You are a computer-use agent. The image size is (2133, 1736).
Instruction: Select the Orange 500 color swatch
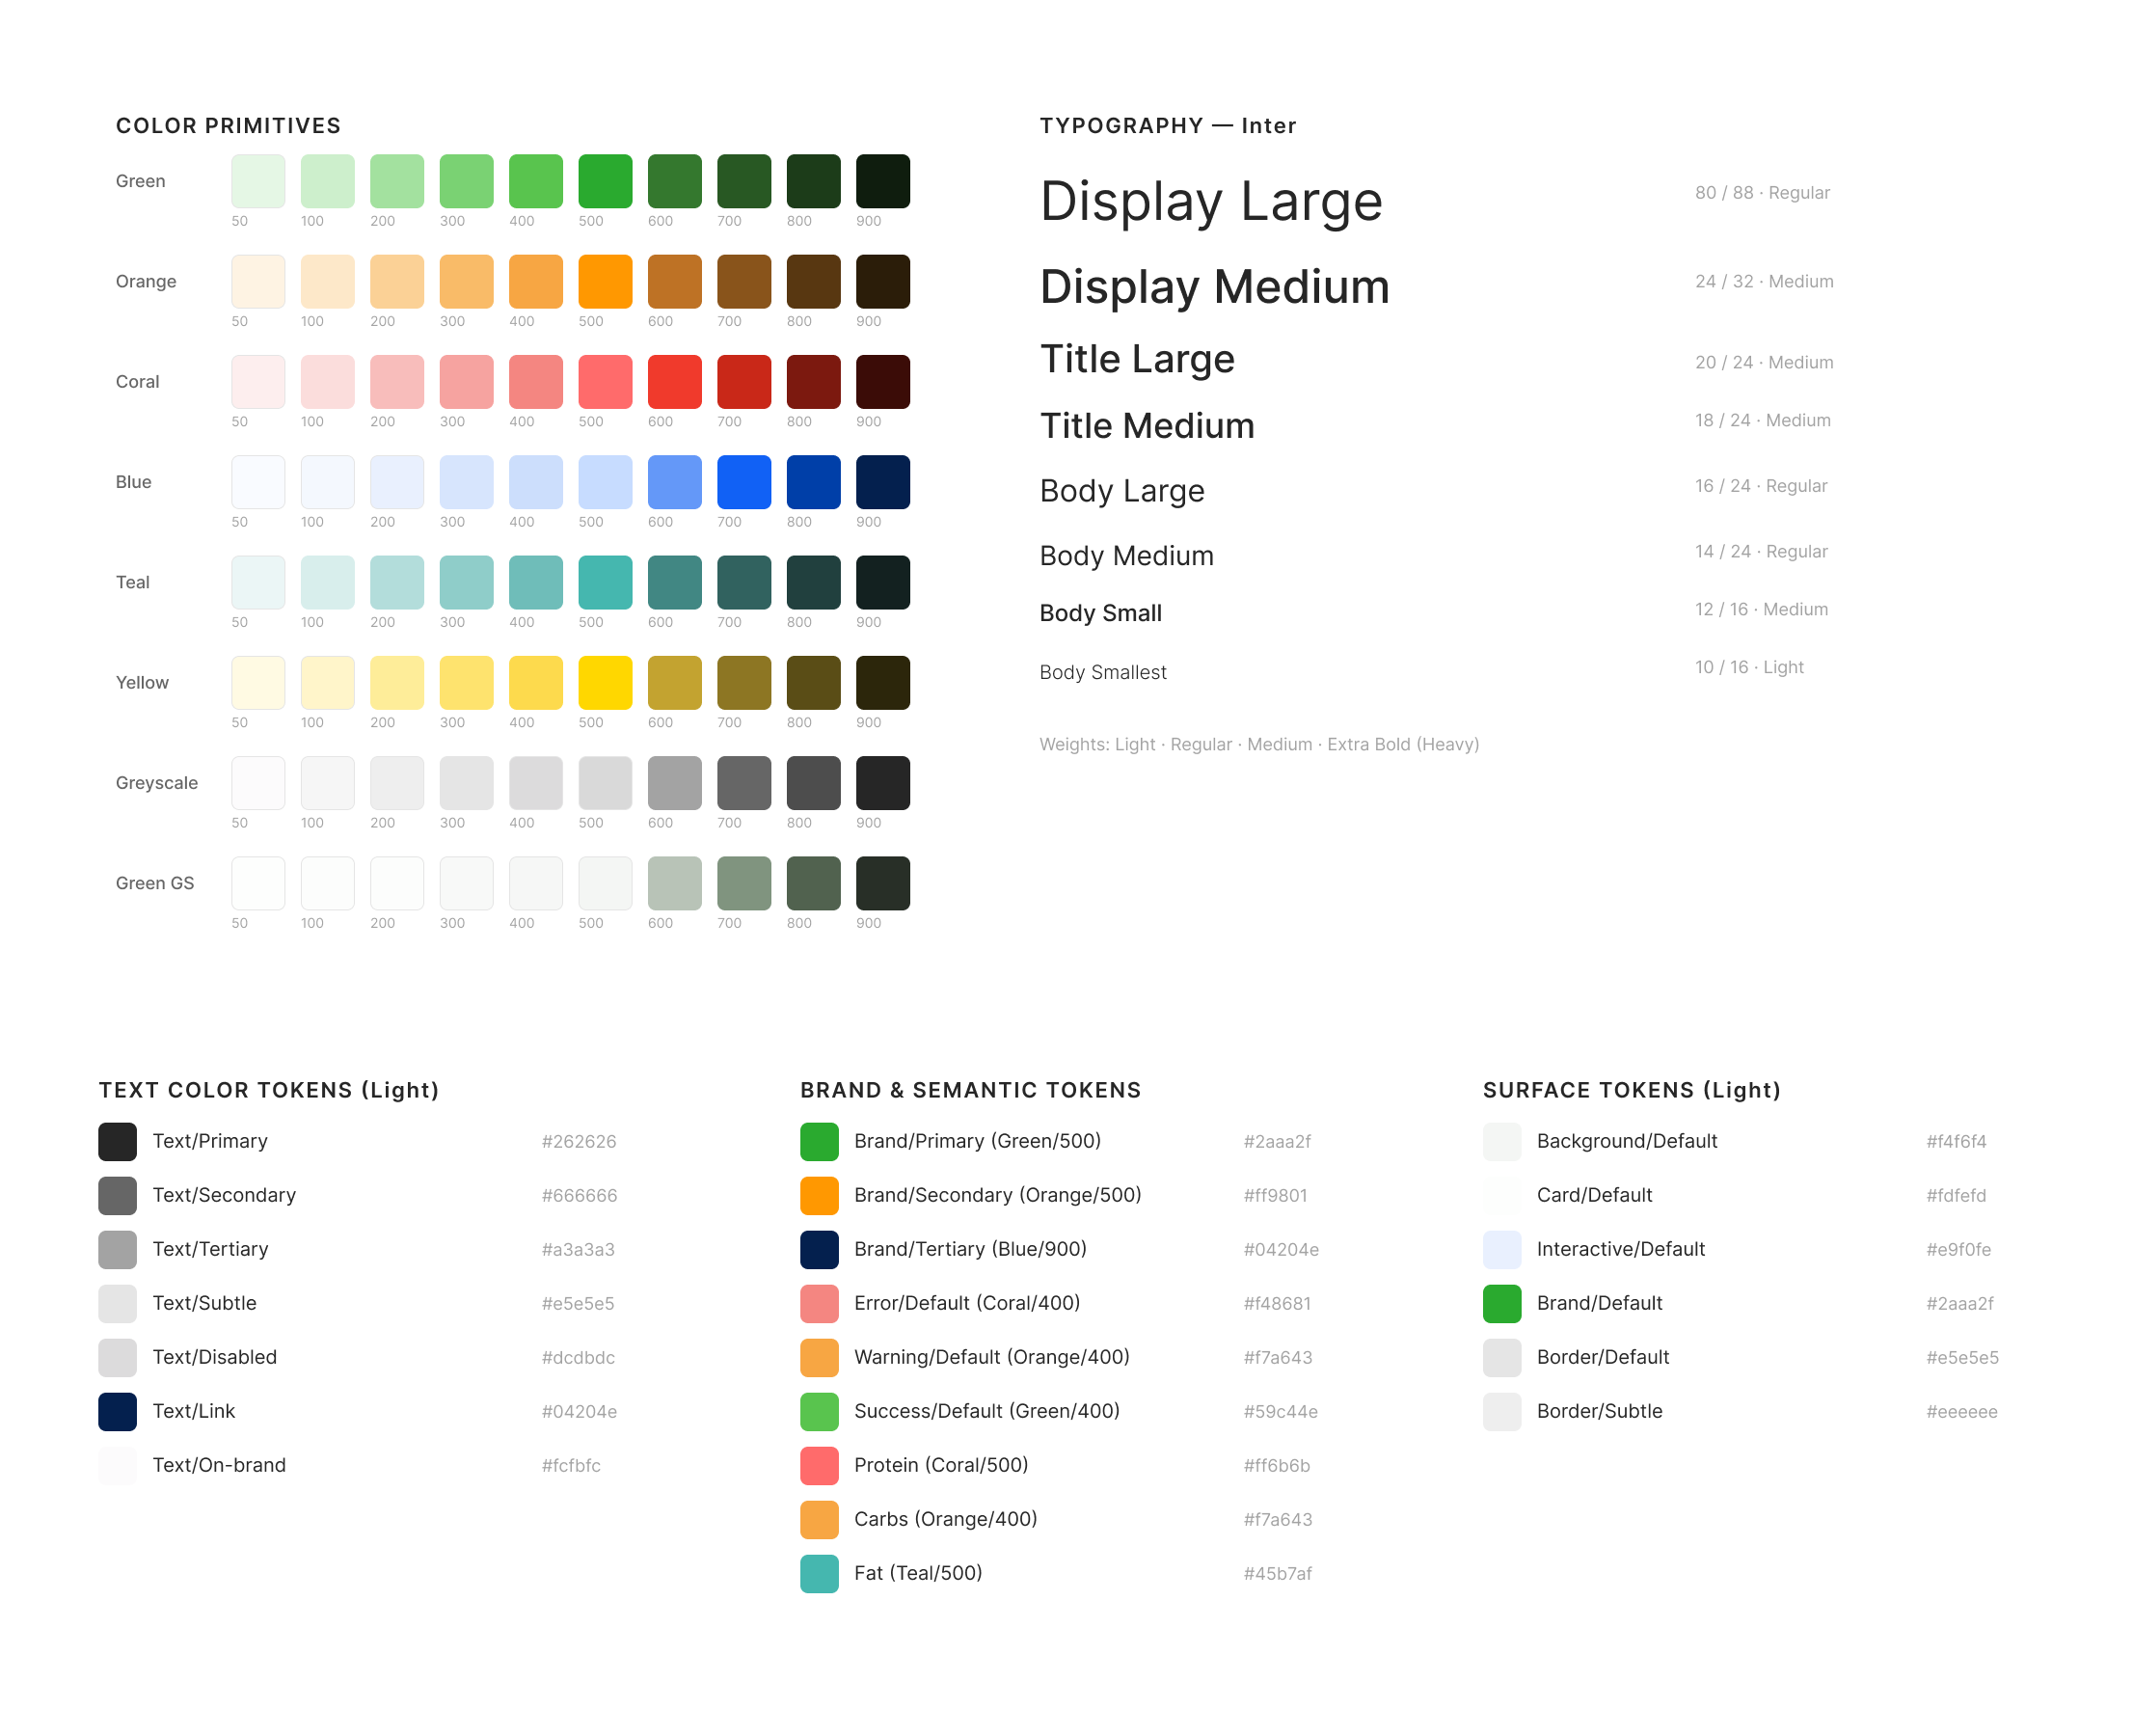pyautogui.click(x=604, y=281)
